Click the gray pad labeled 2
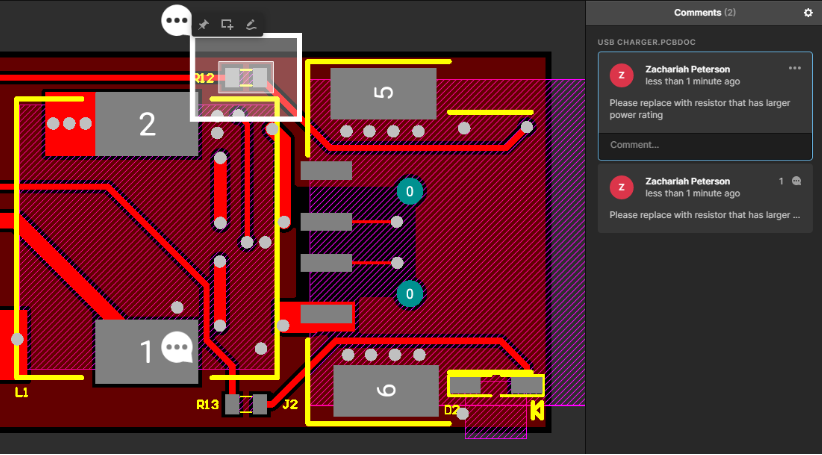Viewport: 822px width, 455px height. point(147,124)
